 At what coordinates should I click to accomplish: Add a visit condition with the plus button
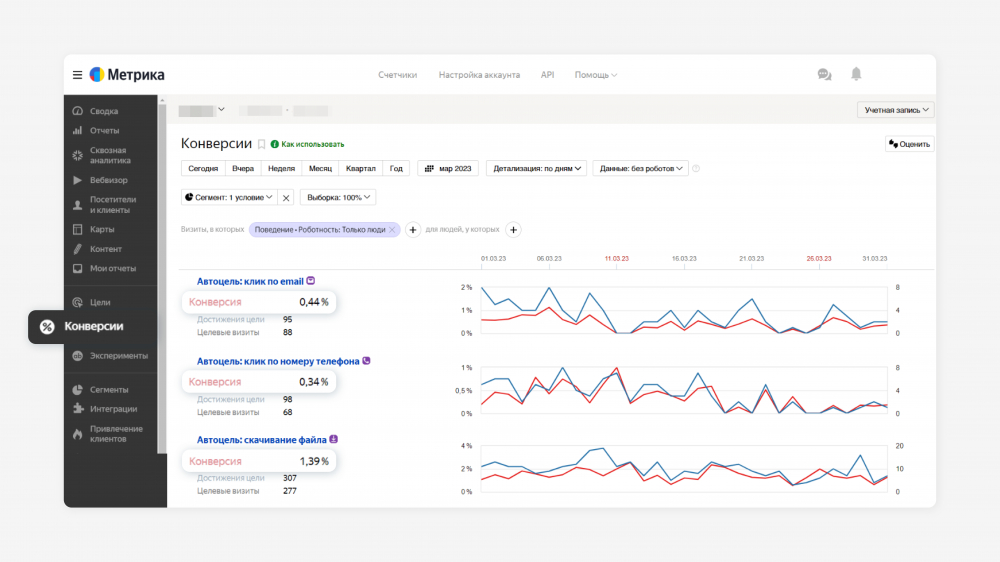pyautogui.click(x=413, y=230)
